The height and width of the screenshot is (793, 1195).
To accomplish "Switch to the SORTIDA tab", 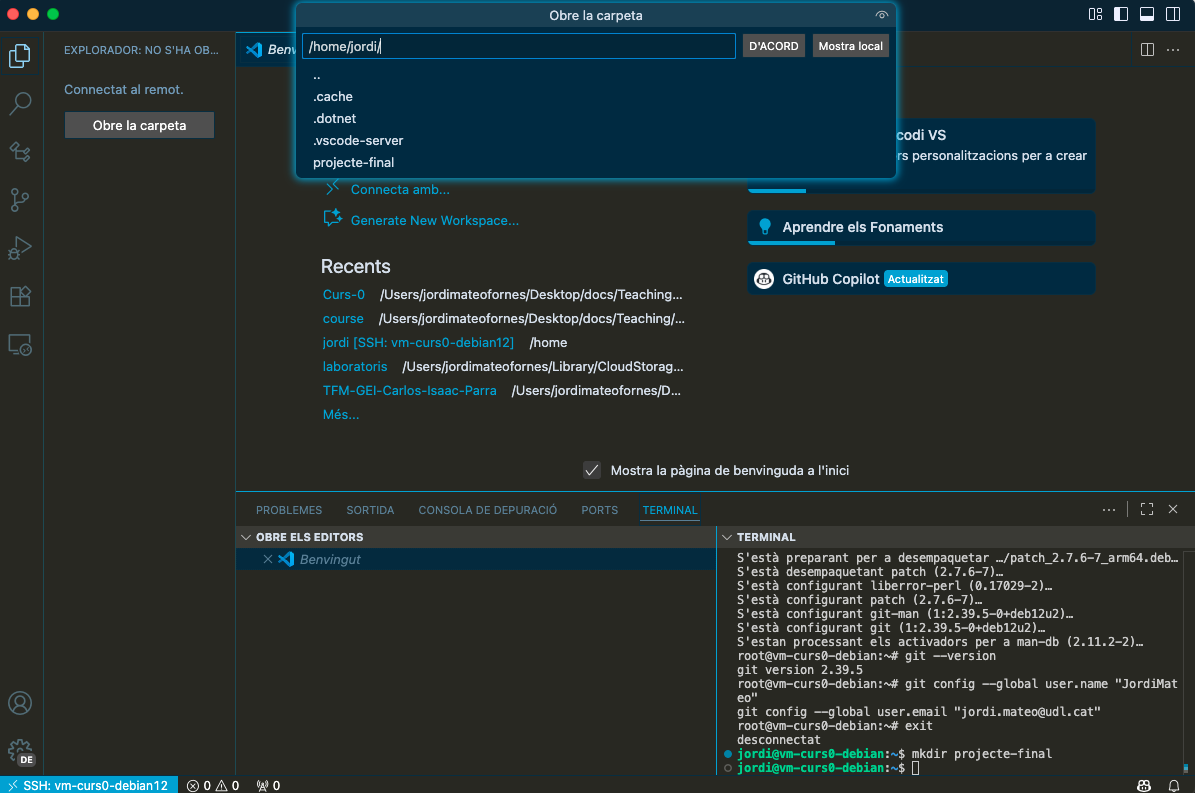I will (370, 510).
